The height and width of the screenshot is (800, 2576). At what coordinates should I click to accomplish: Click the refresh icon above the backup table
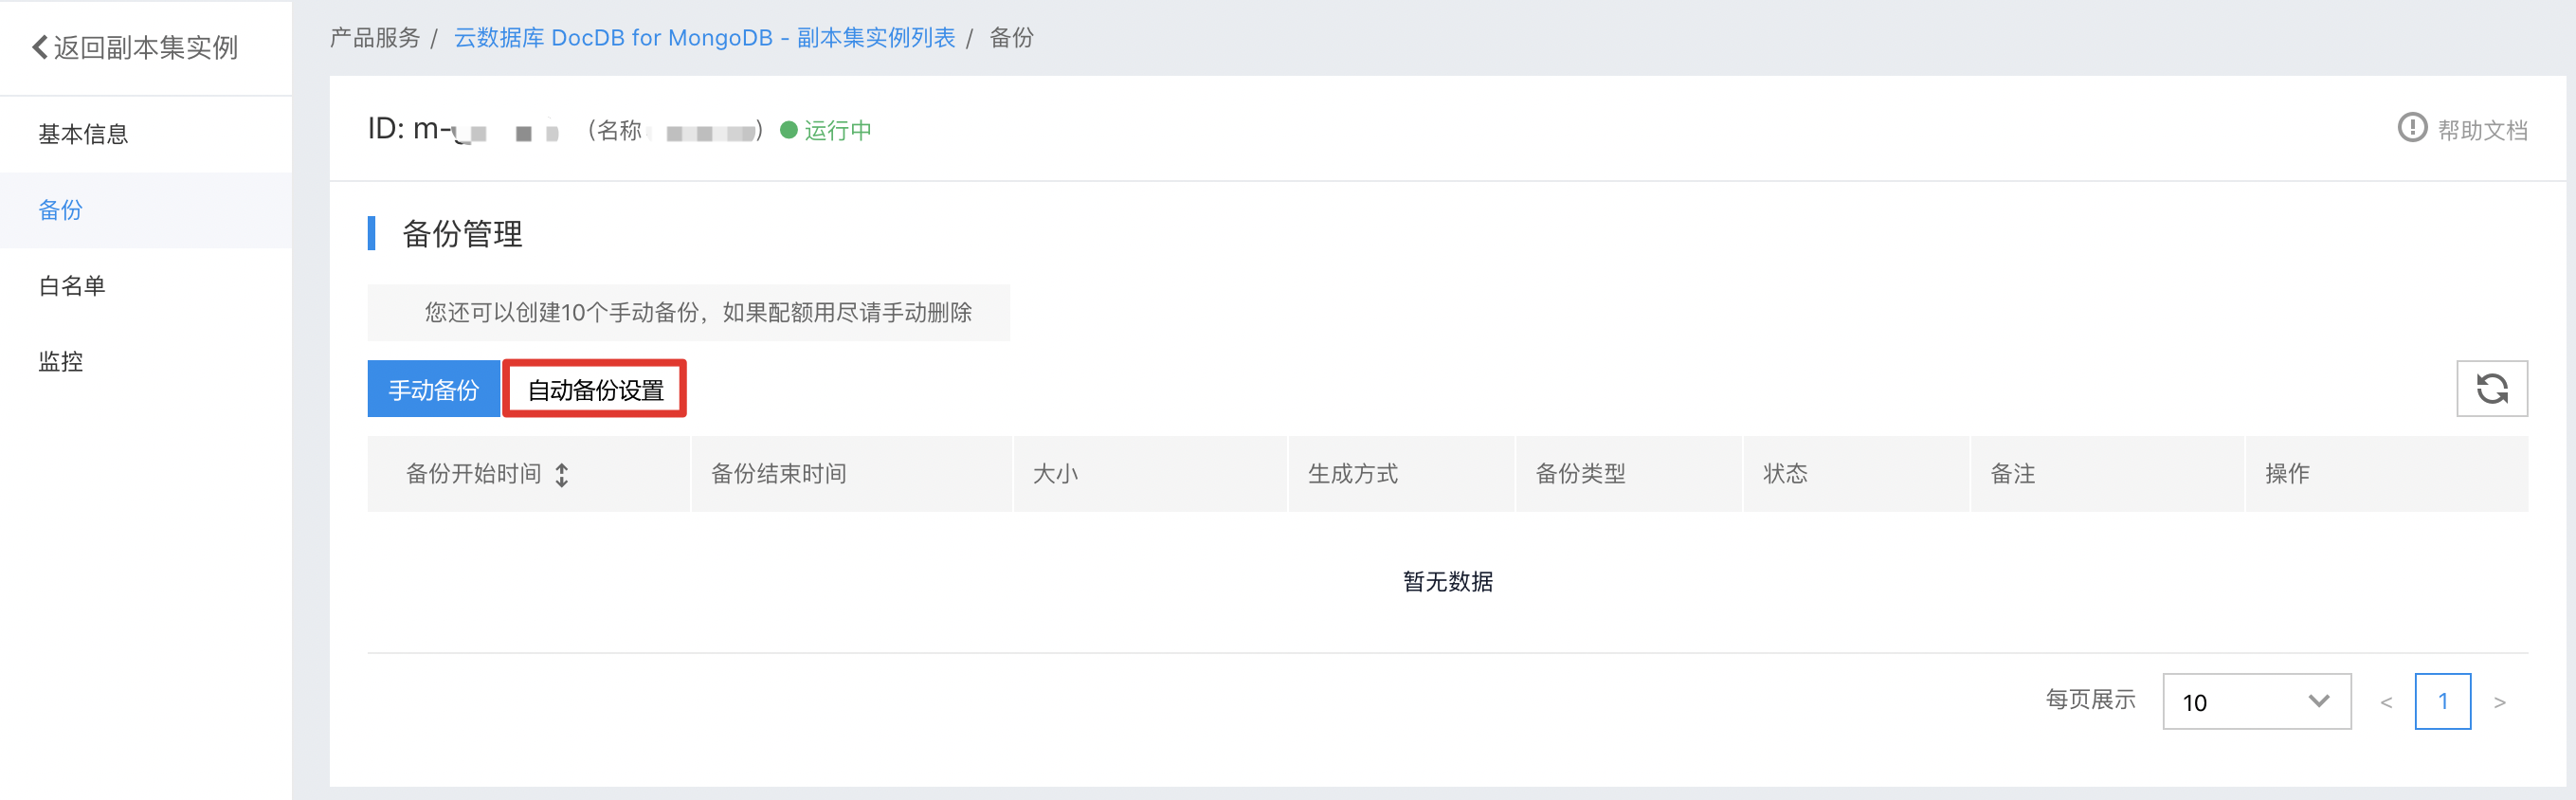[2491, 388]
